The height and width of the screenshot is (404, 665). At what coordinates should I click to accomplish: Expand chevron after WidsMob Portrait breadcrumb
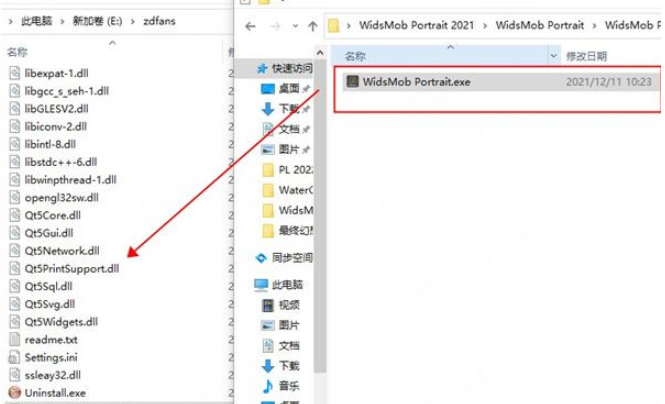(x=594, y=26)
